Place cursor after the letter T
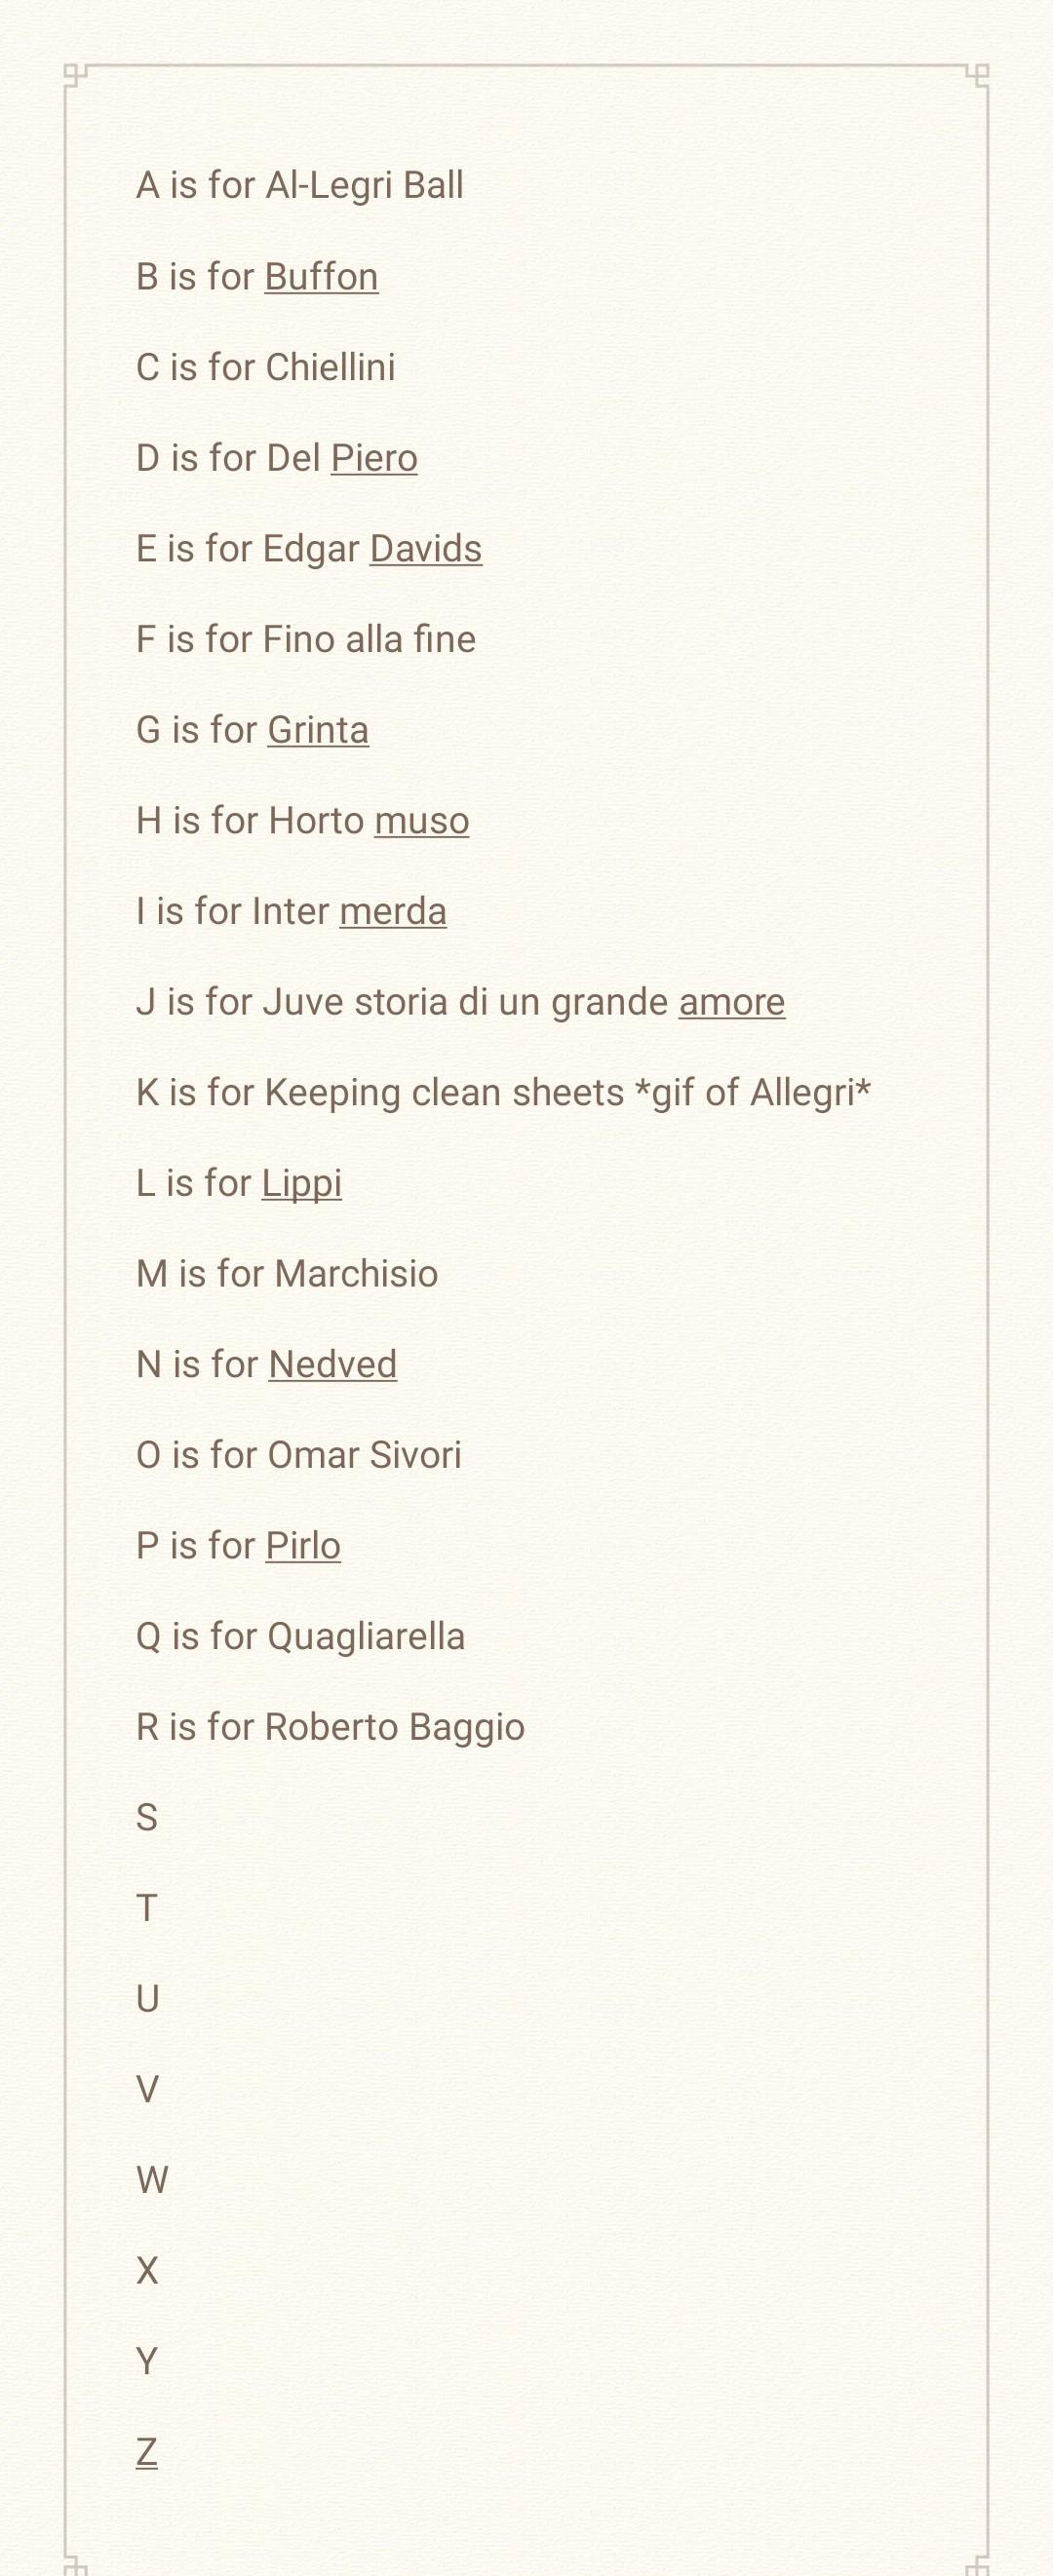 pos(160,1908)
